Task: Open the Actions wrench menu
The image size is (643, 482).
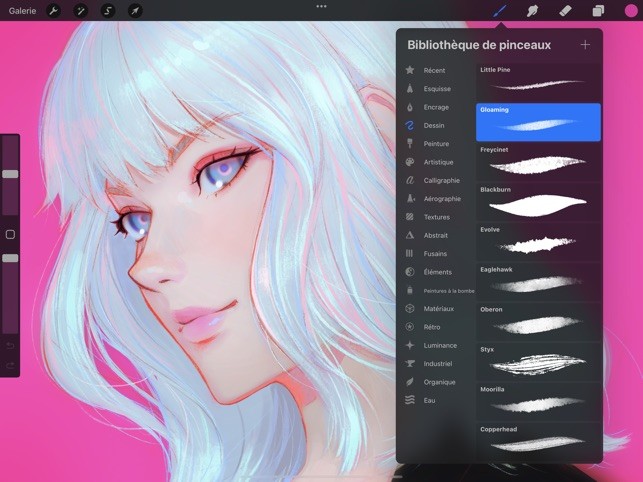Action: (x=53, y=11)
